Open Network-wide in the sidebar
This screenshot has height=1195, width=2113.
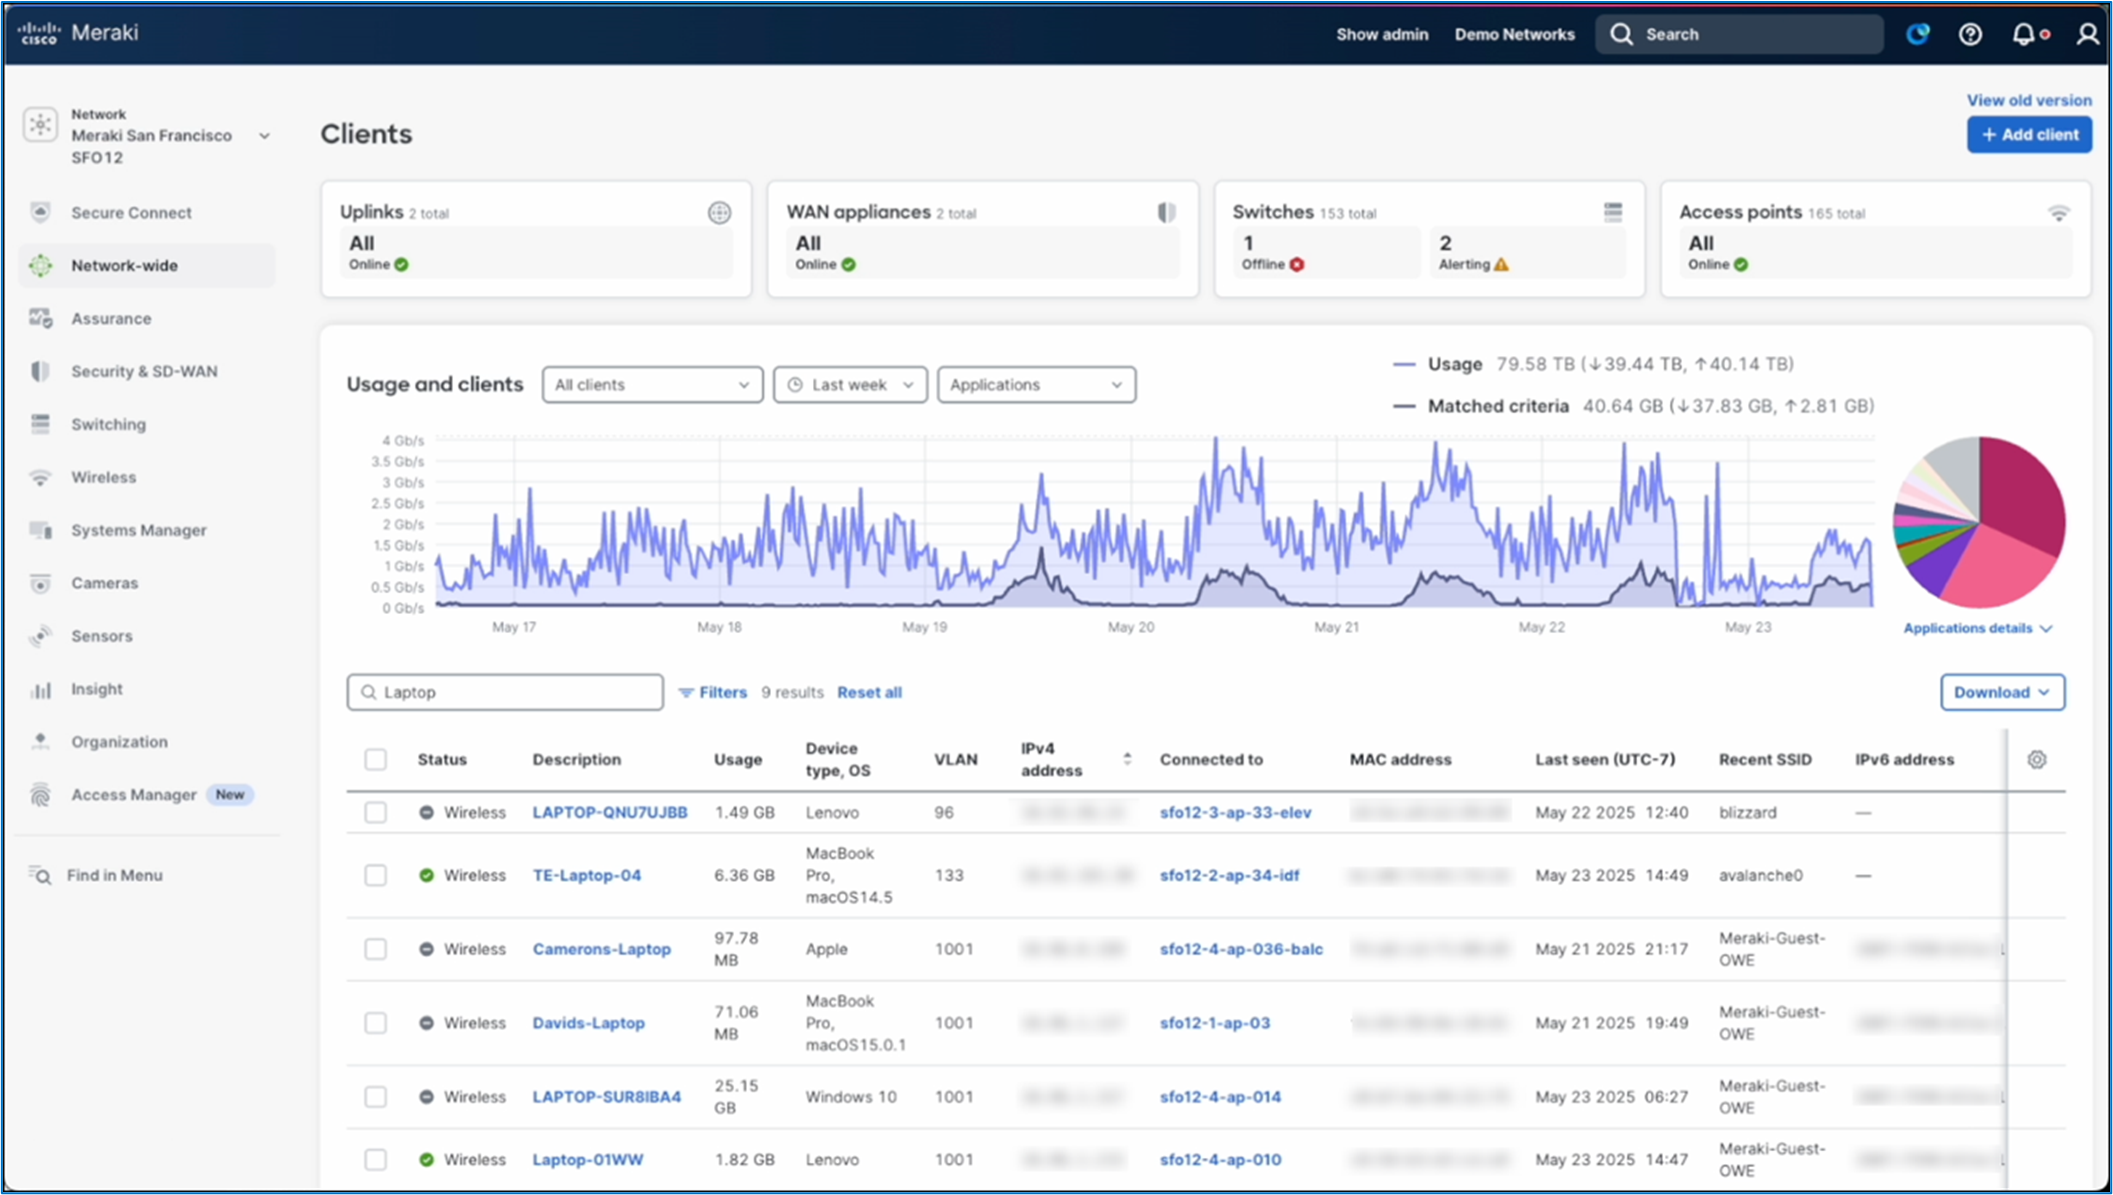pos(147,265)
